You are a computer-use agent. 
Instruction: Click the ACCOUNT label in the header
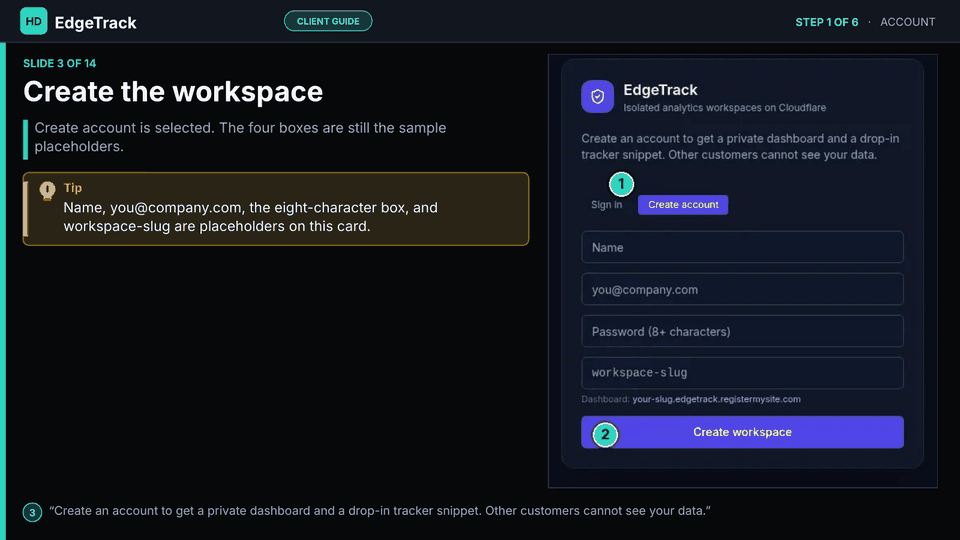[907, 22]
